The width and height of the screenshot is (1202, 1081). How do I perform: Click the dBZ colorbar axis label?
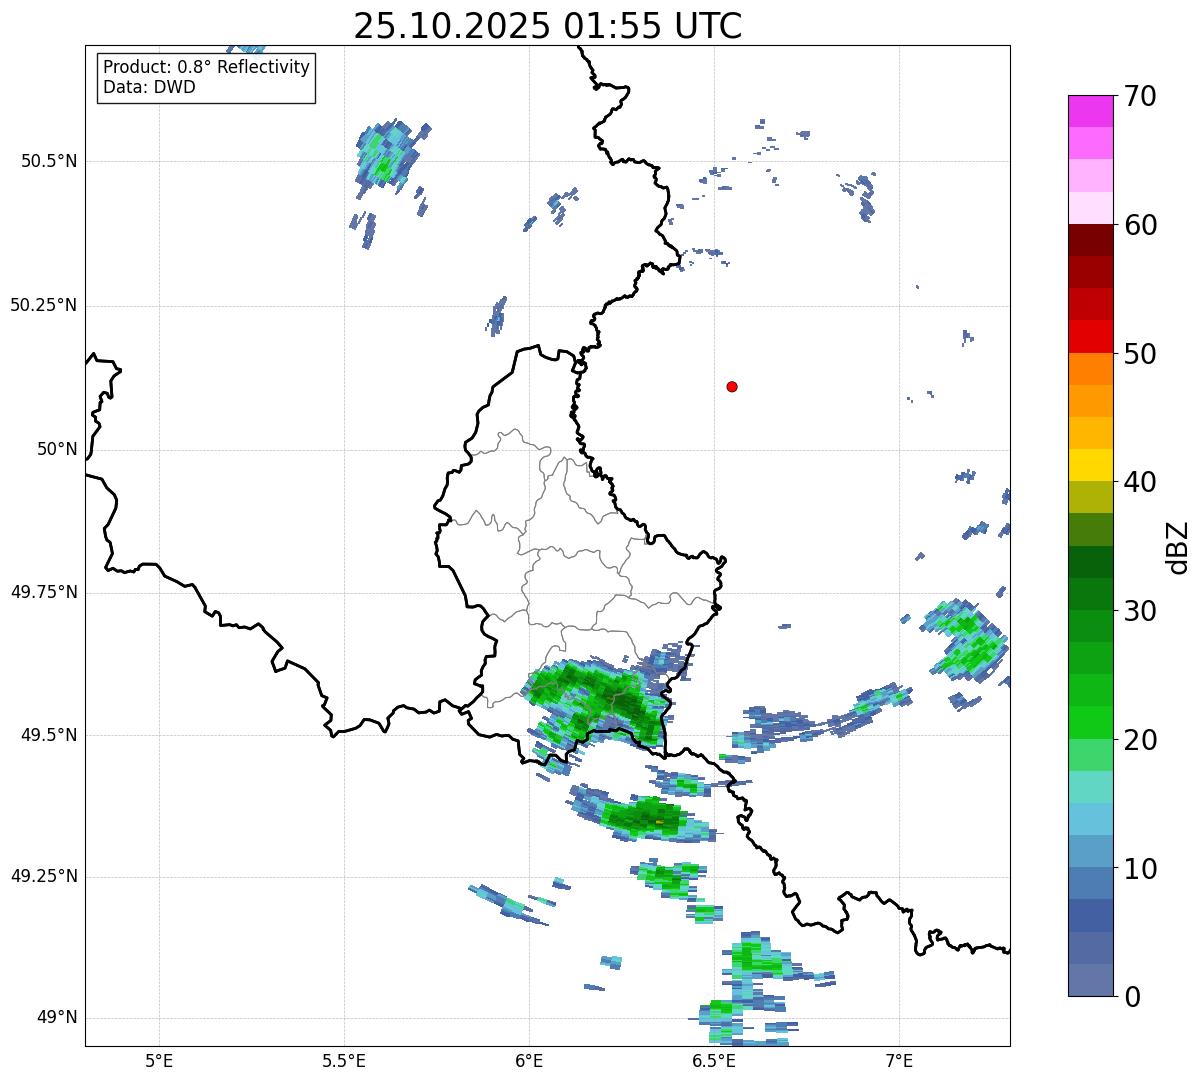pyautogui.click(x=1180, y=546)
